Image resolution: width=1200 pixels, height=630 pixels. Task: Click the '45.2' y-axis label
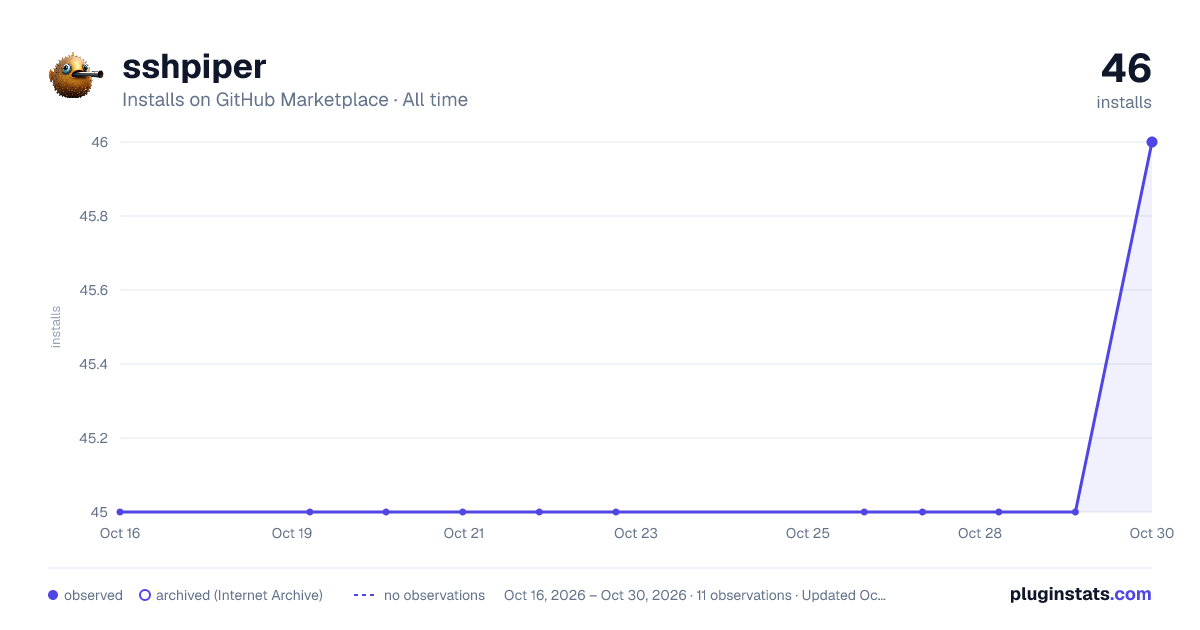click(93, 438)
